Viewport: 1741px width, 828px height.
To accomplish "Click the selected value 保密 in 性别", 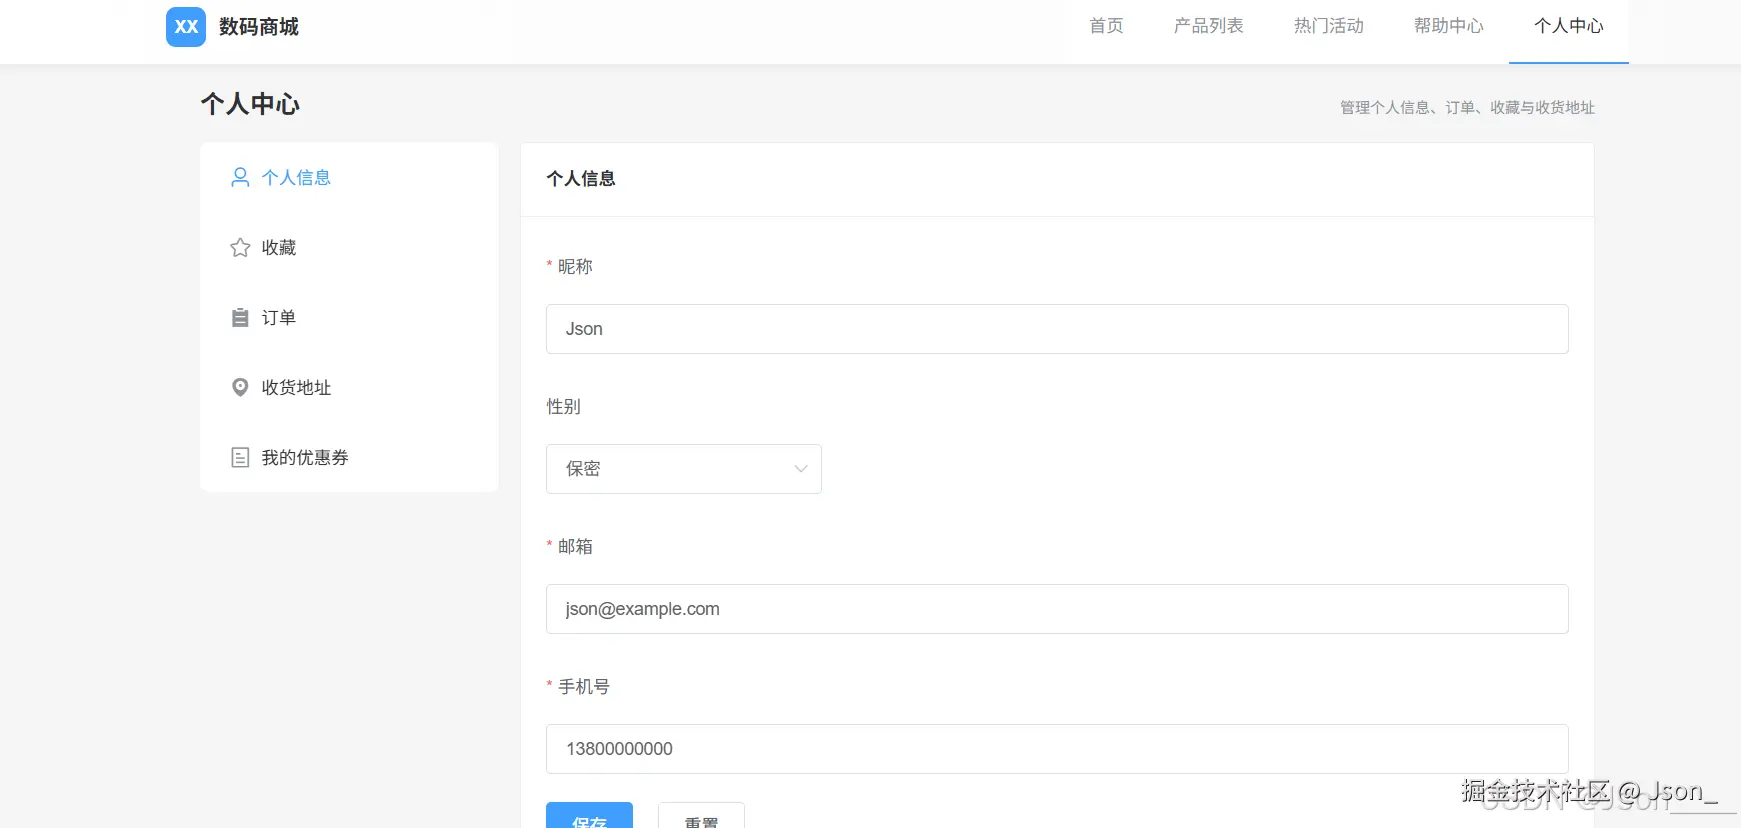I will [583, 469].
